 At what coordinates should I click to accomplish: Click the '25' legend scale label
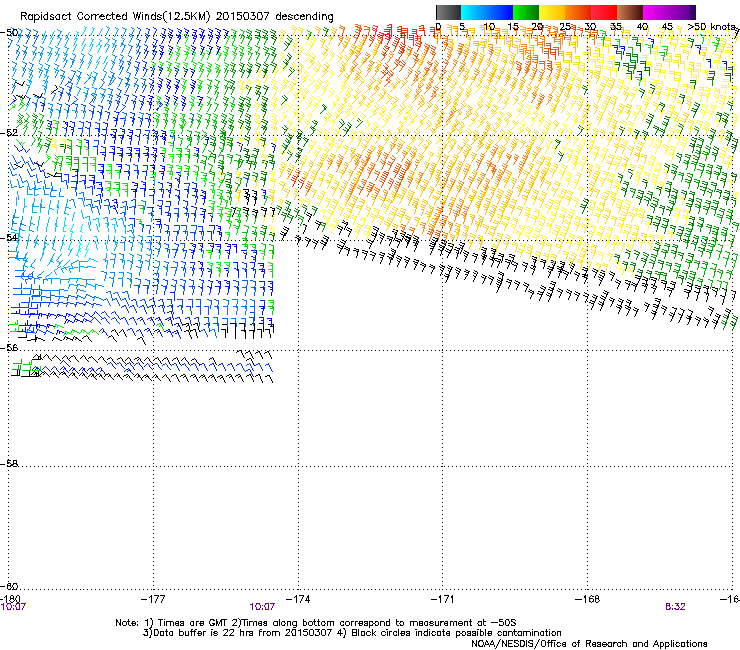coord(564,27)
